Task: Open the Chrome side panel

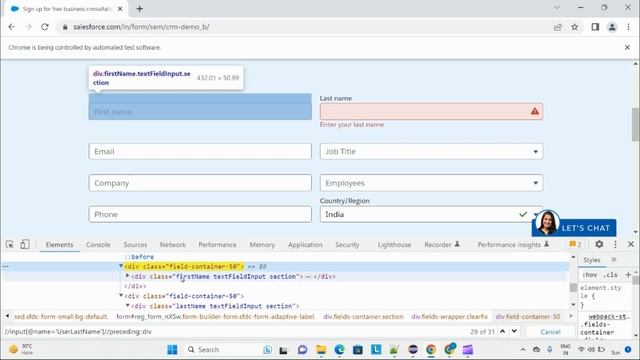Action: coord(595,27)
